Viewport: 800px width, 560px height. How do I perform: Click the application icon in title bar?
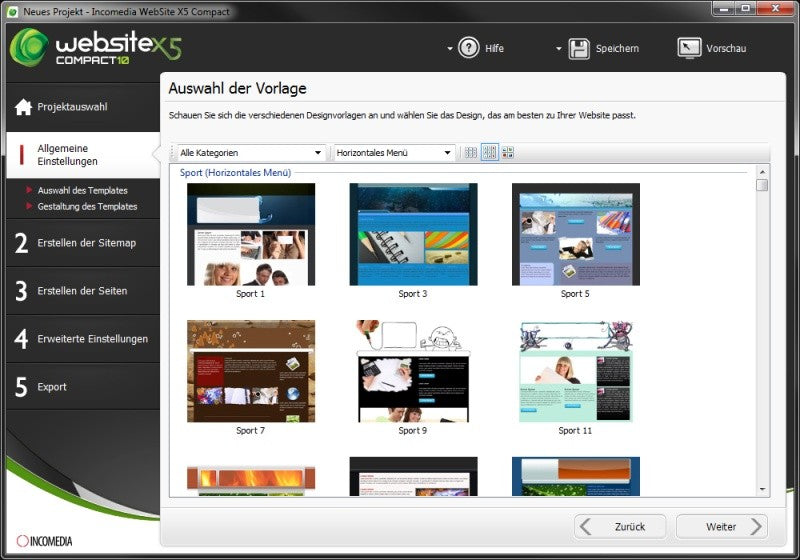(12, 11)
